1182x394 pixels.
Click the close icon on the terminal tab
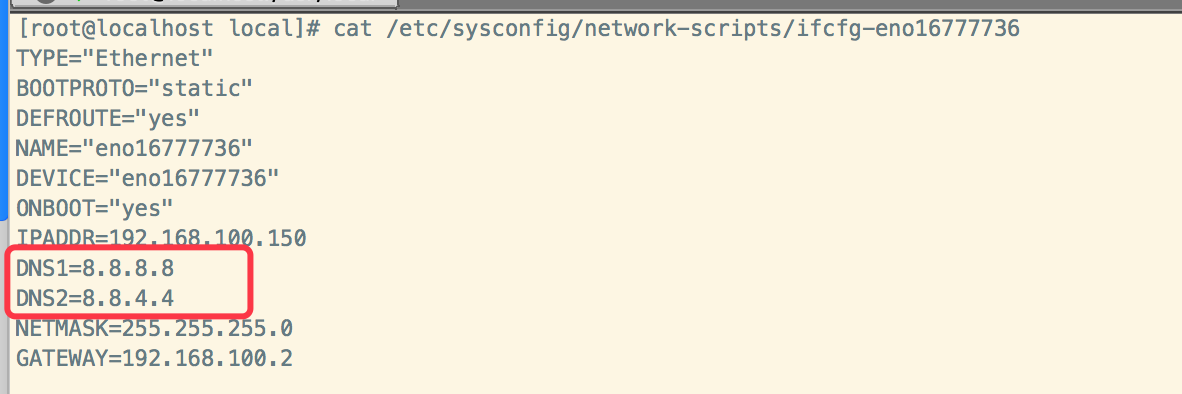[47, 2]
